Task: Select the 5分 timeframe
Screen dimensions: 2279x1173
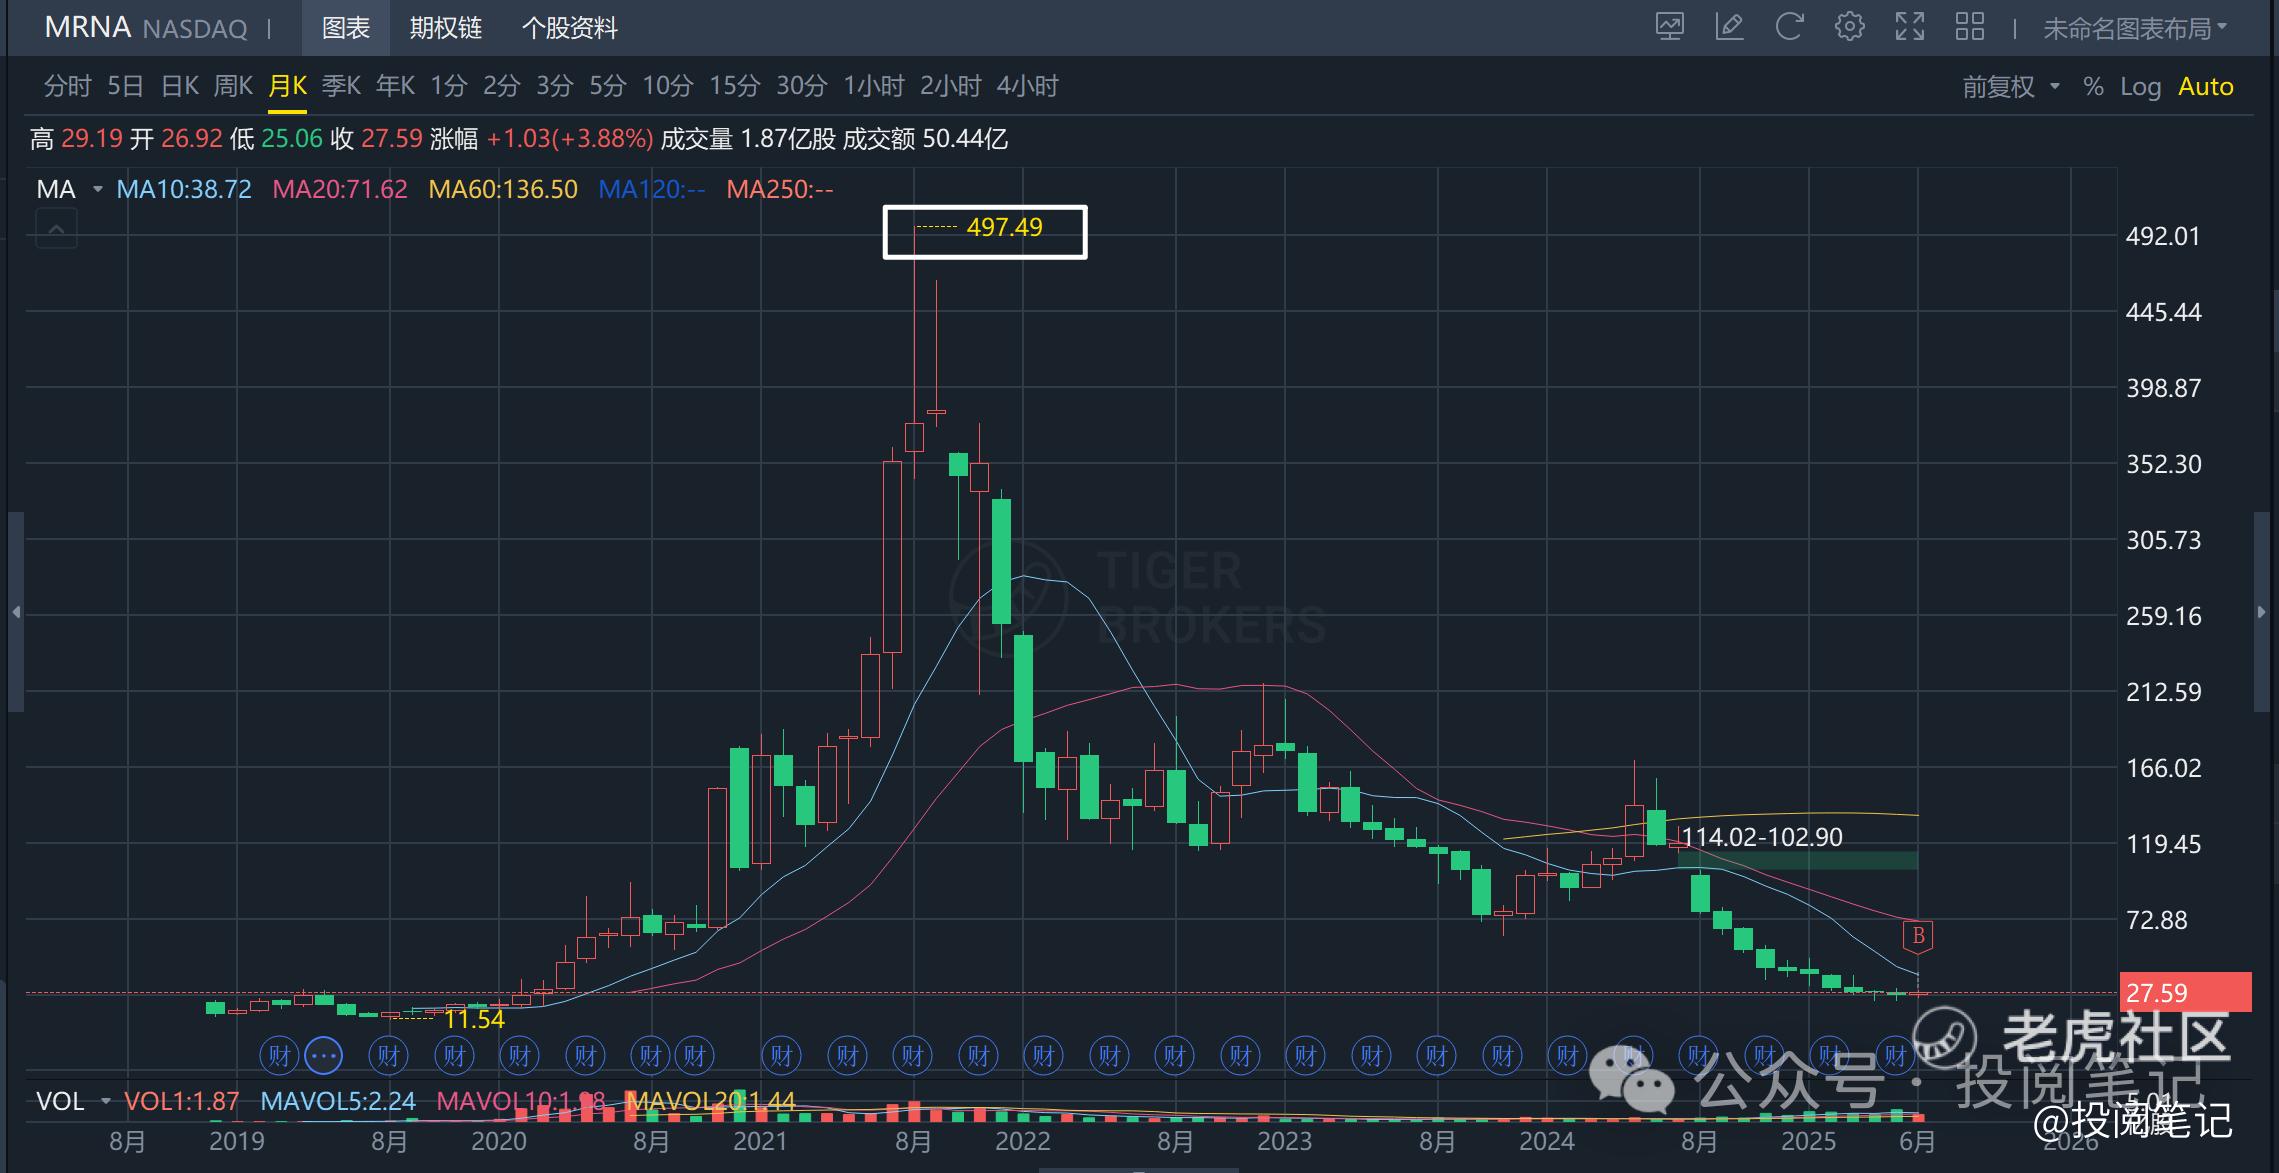Action: point(607,86)
